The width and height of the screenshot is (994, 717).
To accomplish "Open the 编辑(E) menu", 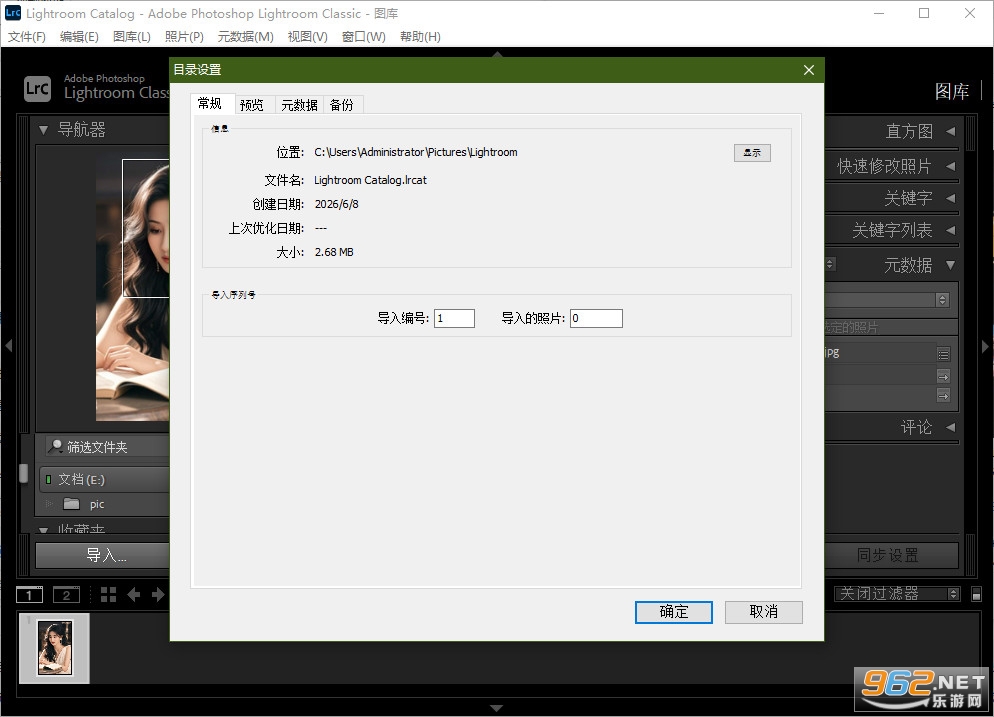I will point(79,37).
